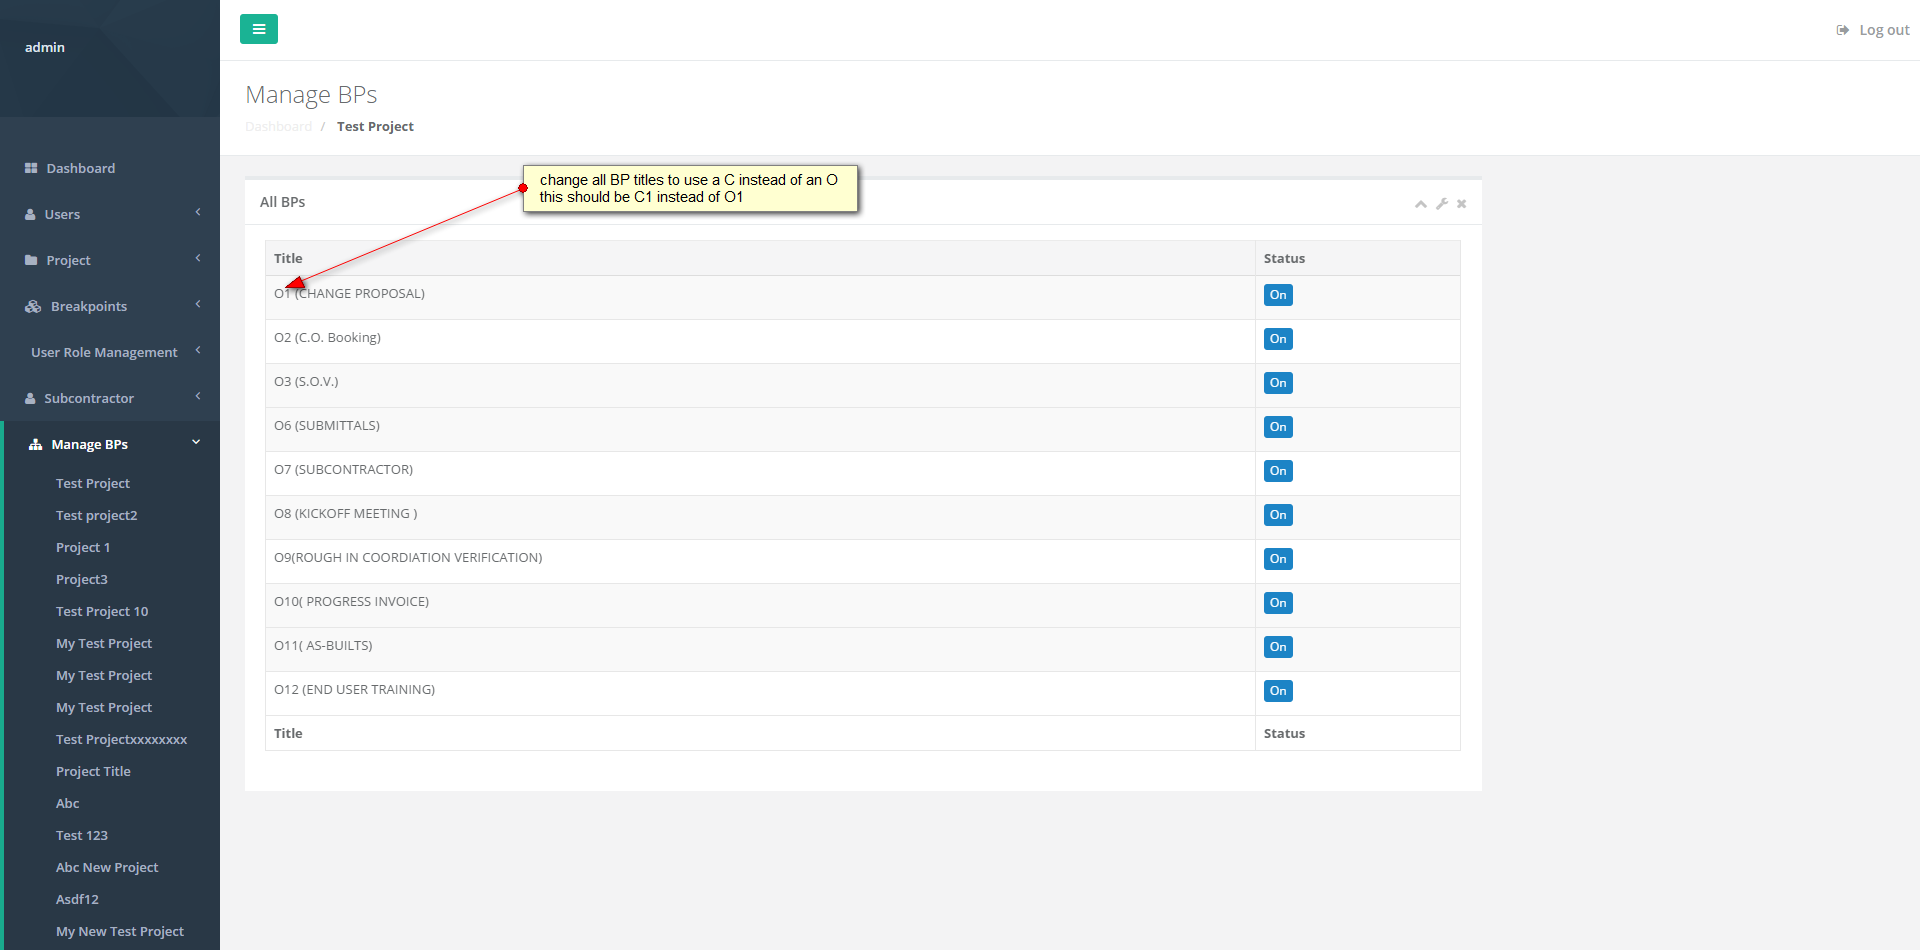The height and width of the screenshot is (950, 1920).
Task: Select Test Project 10 in sidebar
Action: [102, 611]
